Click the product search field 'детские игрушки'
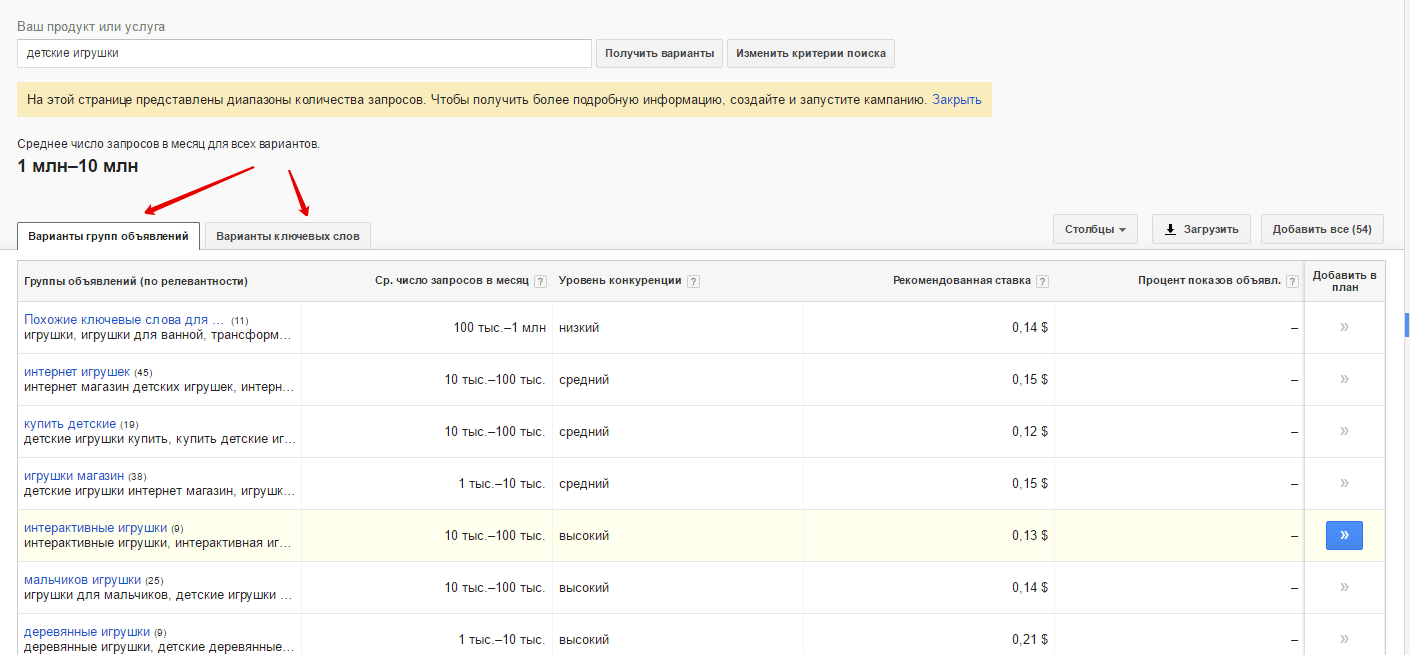Image resolution: width=1410 pixels, height=655 pixels. 304,54
